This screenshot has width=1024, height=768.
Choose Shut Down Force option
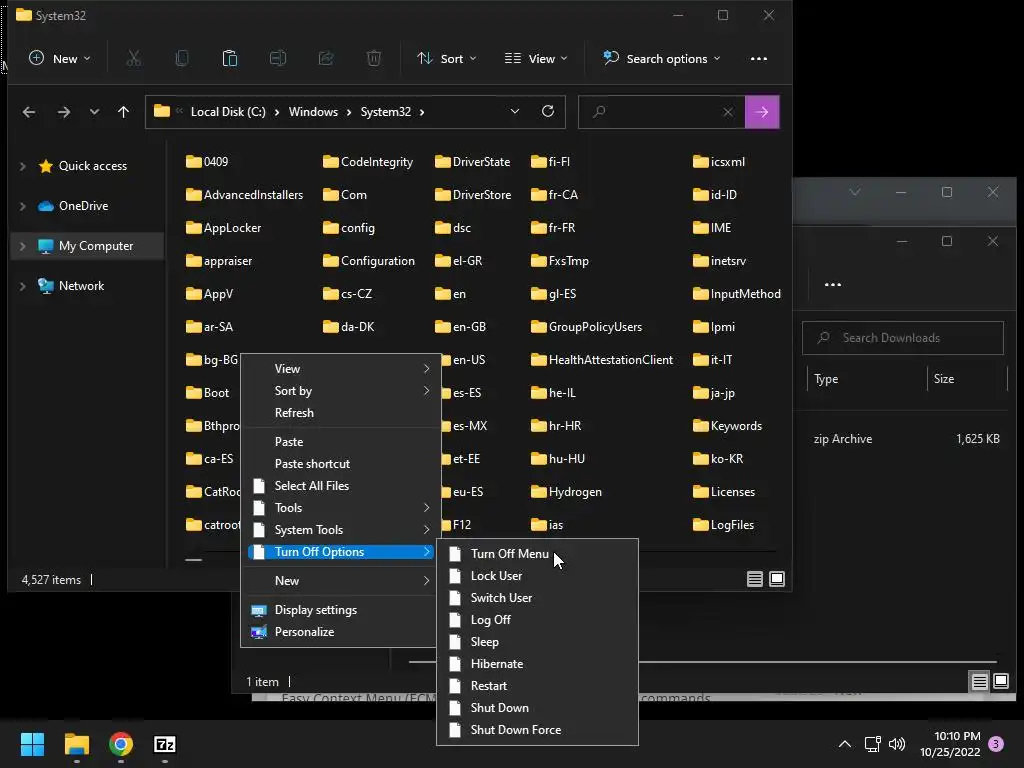click(x=537, y=730)
